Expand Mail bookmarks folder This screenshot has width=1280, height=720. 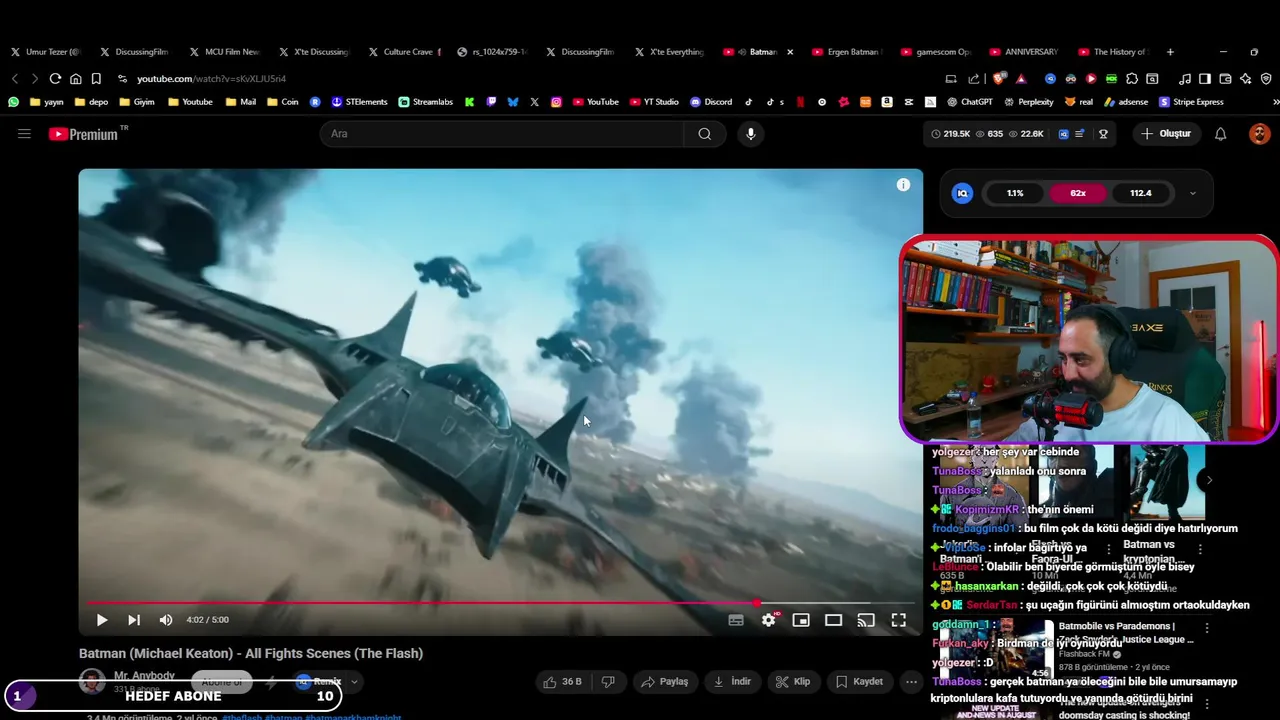[x=240, y=102]
